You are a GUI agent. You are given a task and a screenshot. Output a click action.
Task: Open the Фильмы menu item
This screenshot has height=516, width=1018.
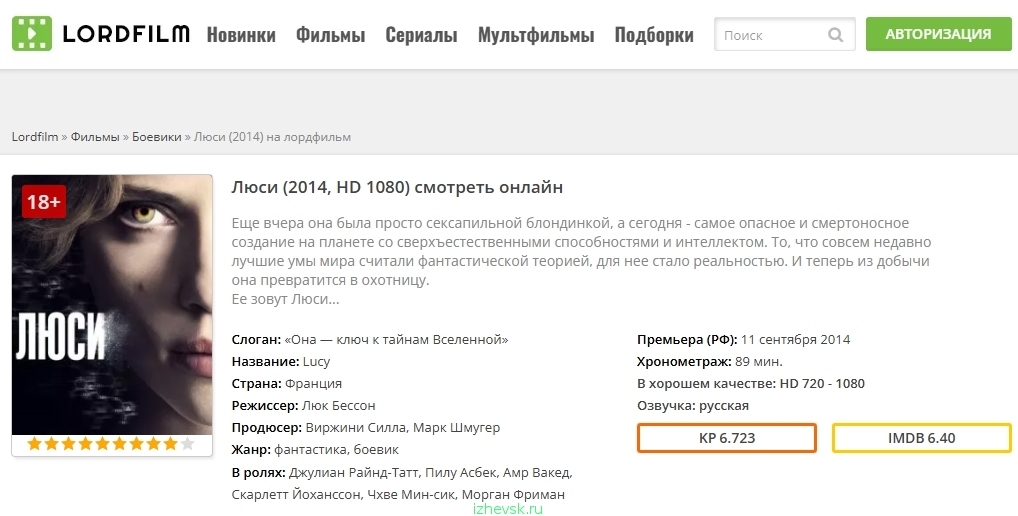tap(330, 34)
